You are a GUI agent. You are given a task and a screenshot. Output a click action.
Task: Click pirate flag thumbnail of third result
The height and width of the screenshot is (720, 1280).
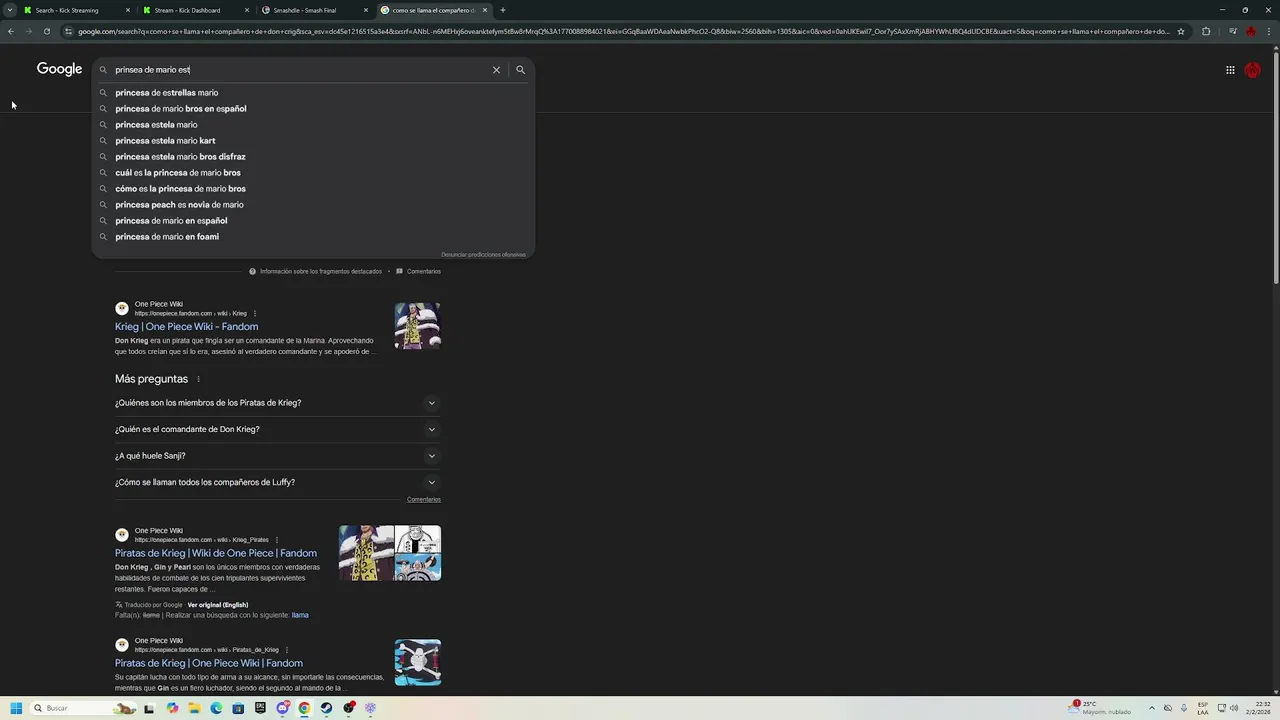[418, 663]
